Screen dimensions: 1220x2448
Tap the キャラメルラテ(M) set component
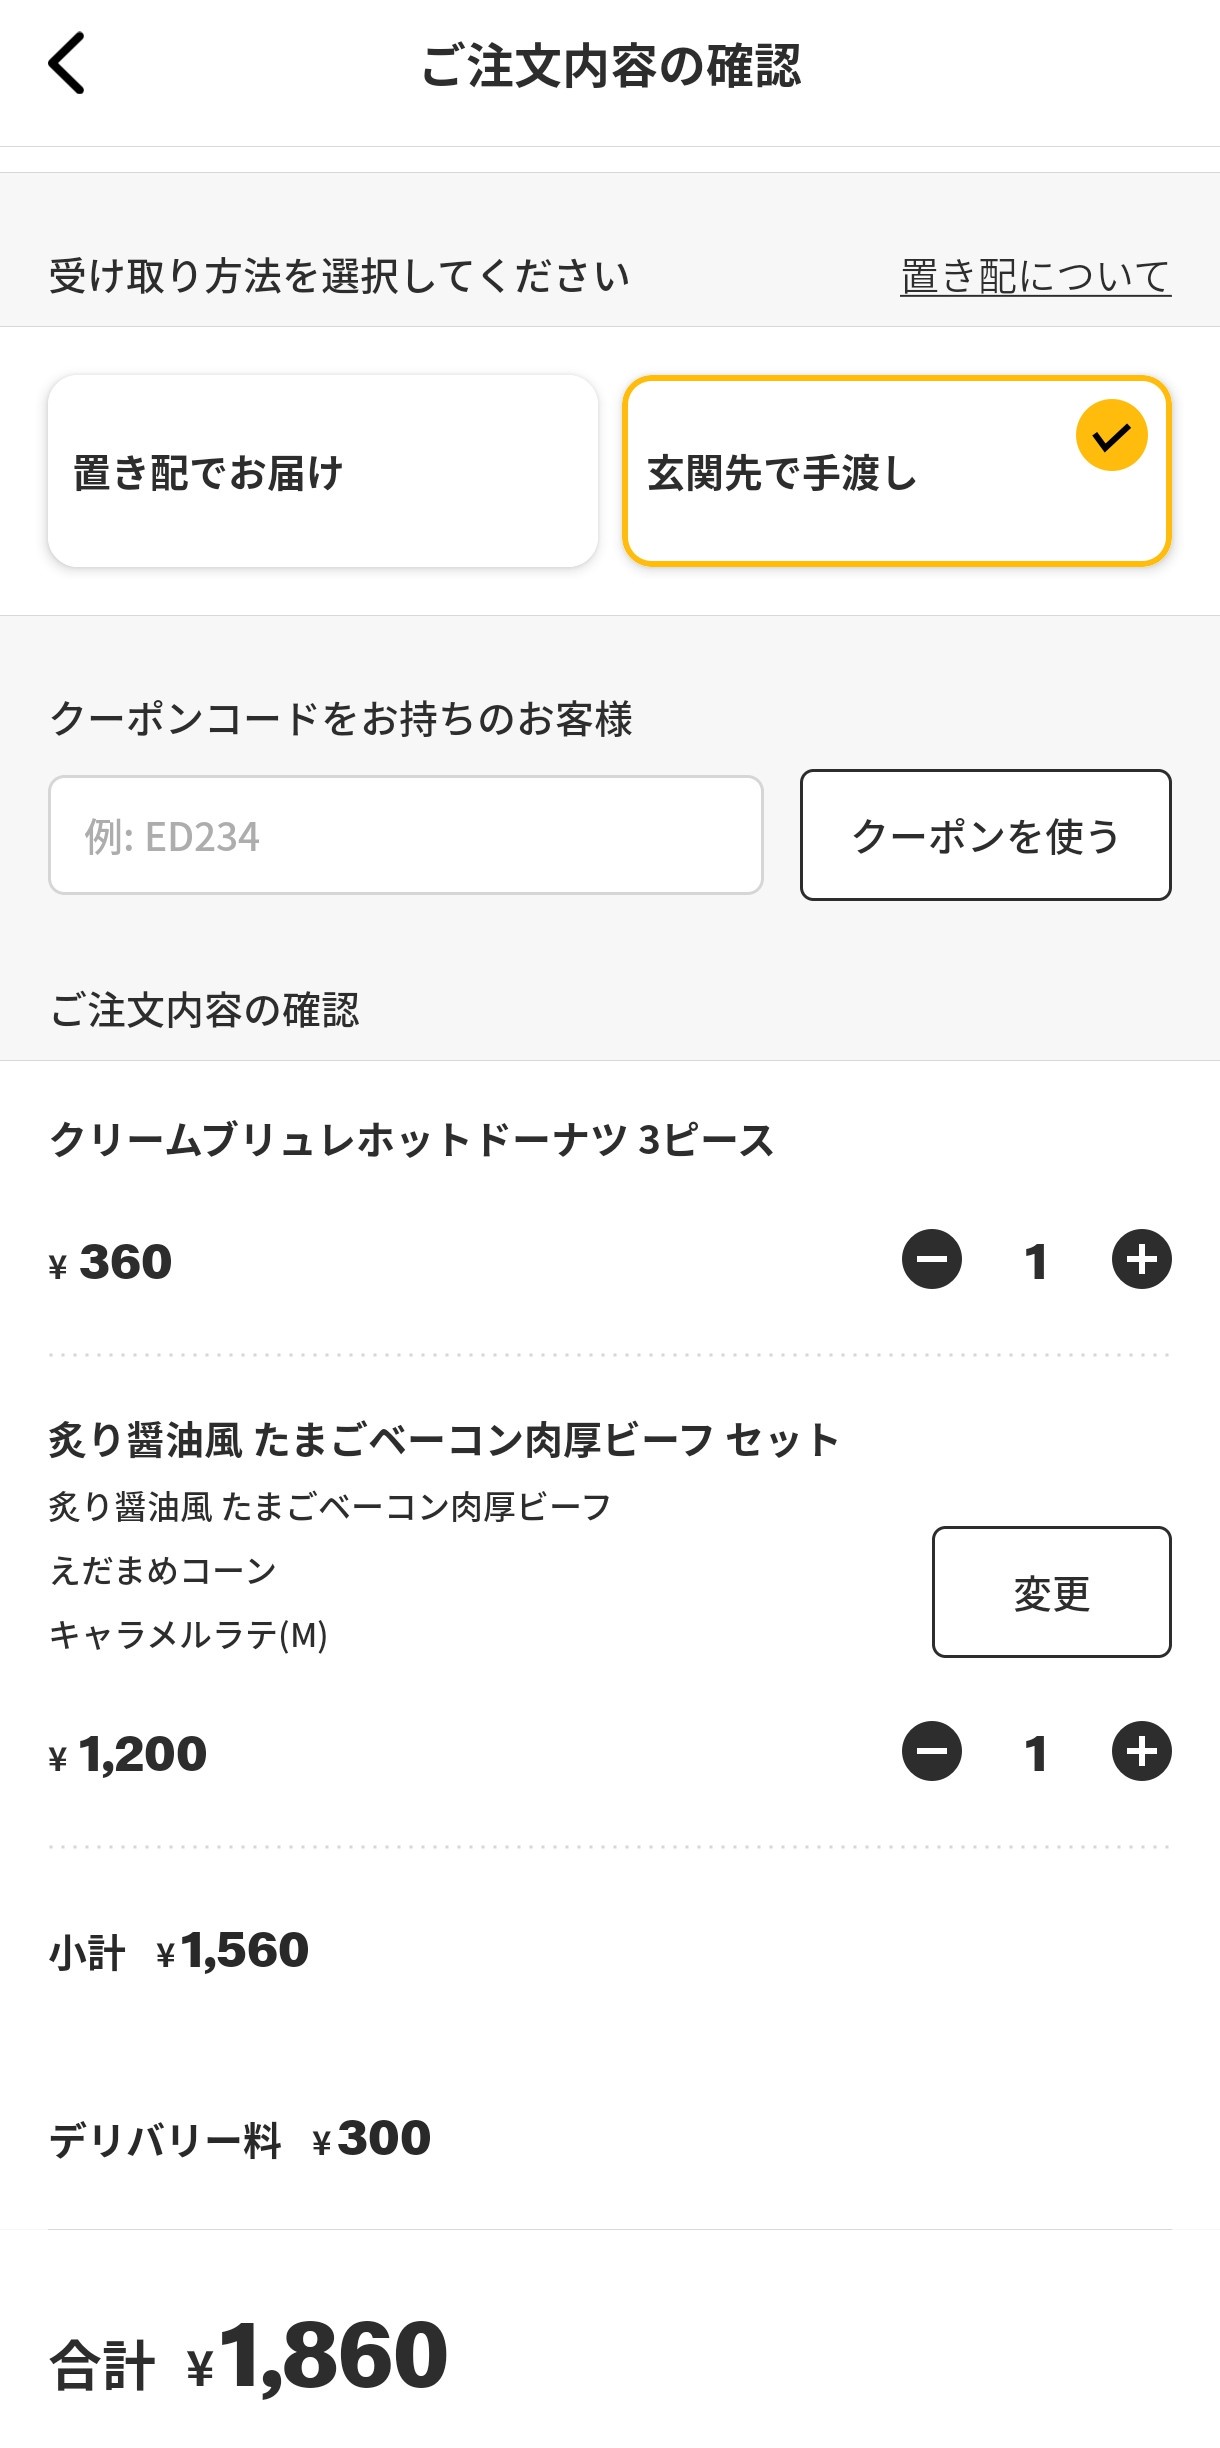188,1635
